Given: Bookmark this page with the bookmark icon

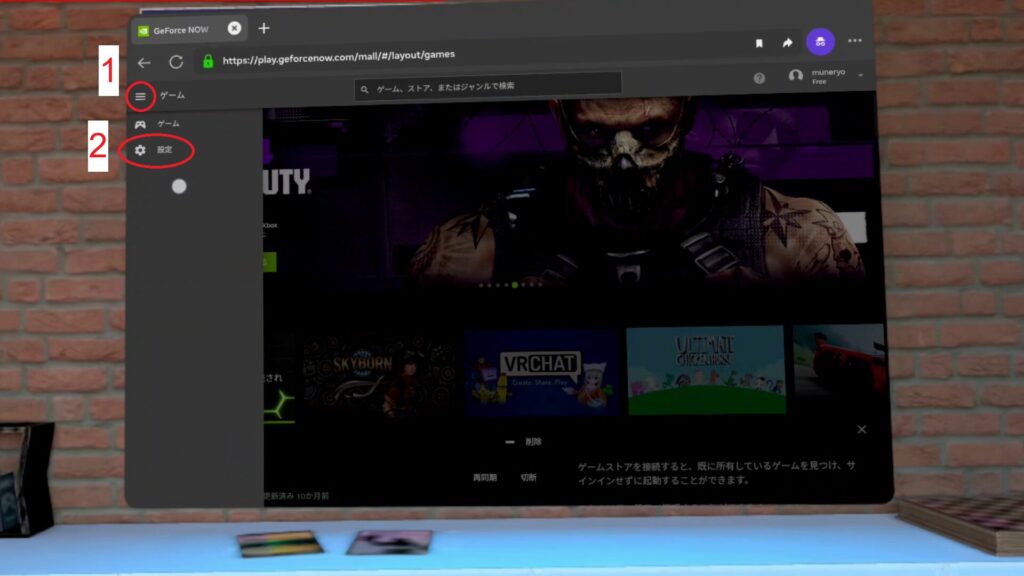Looking at the screenshot, I should tap(759, 43).
